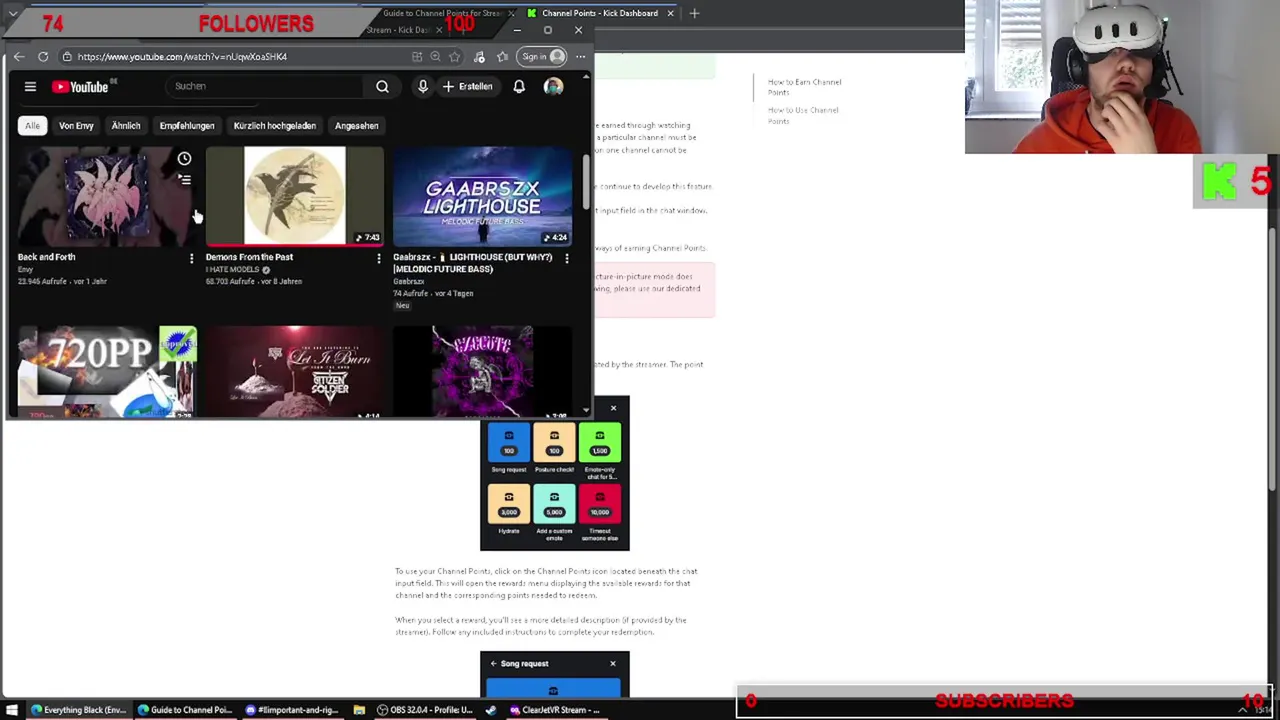Open options menu for Demons From the Past
Viewport: 1280px width, 720px height.
tap(379, 259)
